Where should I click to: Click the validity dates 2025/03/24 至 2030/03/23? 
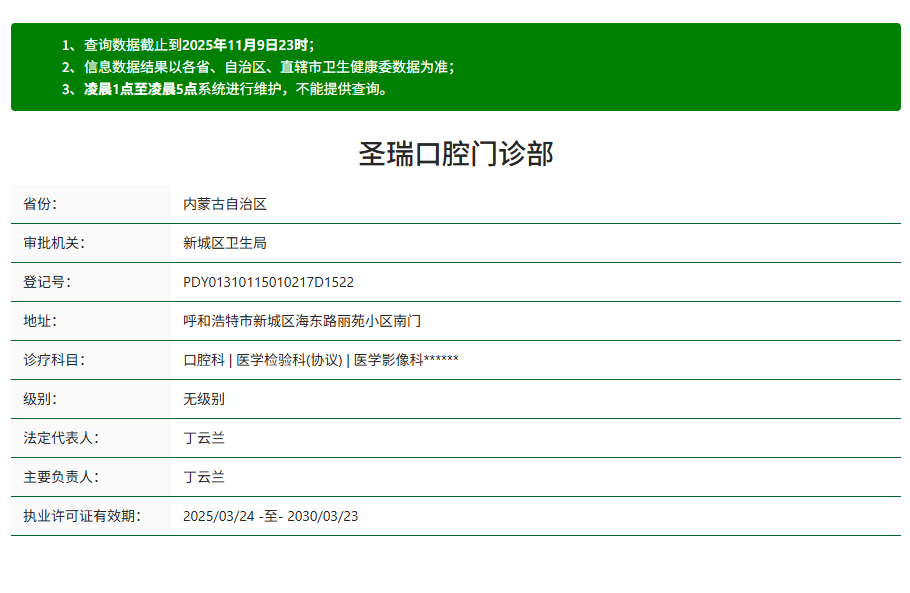click(271, 516)
